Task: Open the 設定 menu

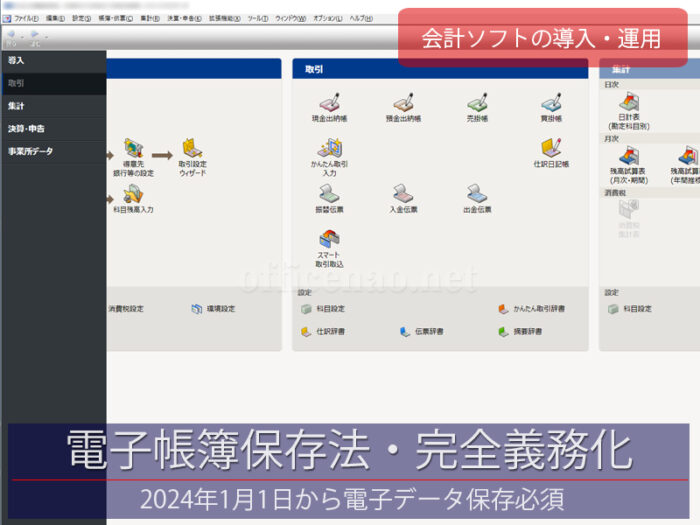Action: (x=81, y=18)
